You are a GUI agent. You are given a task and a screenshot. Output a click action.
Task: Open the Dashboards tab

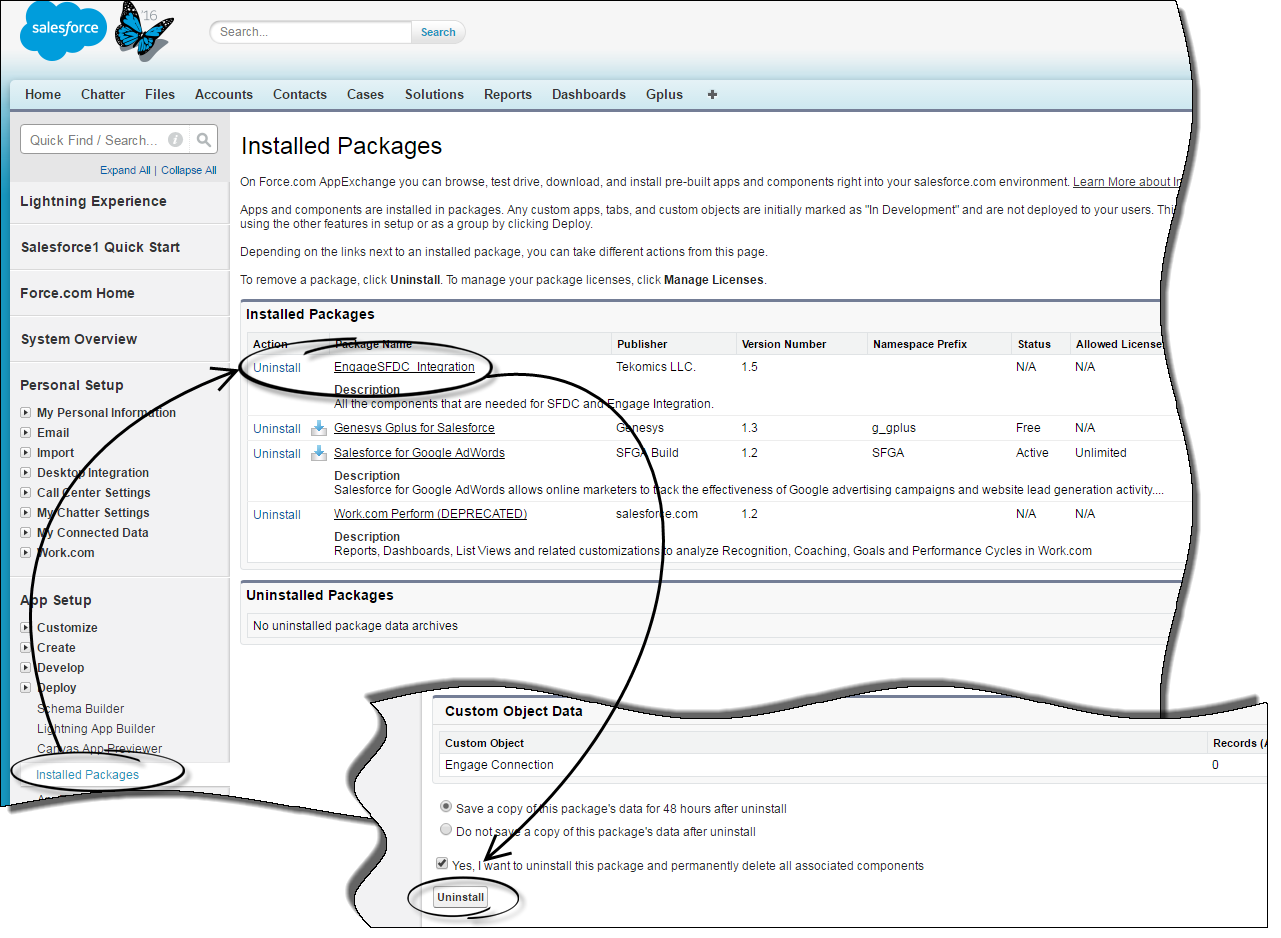589,94
